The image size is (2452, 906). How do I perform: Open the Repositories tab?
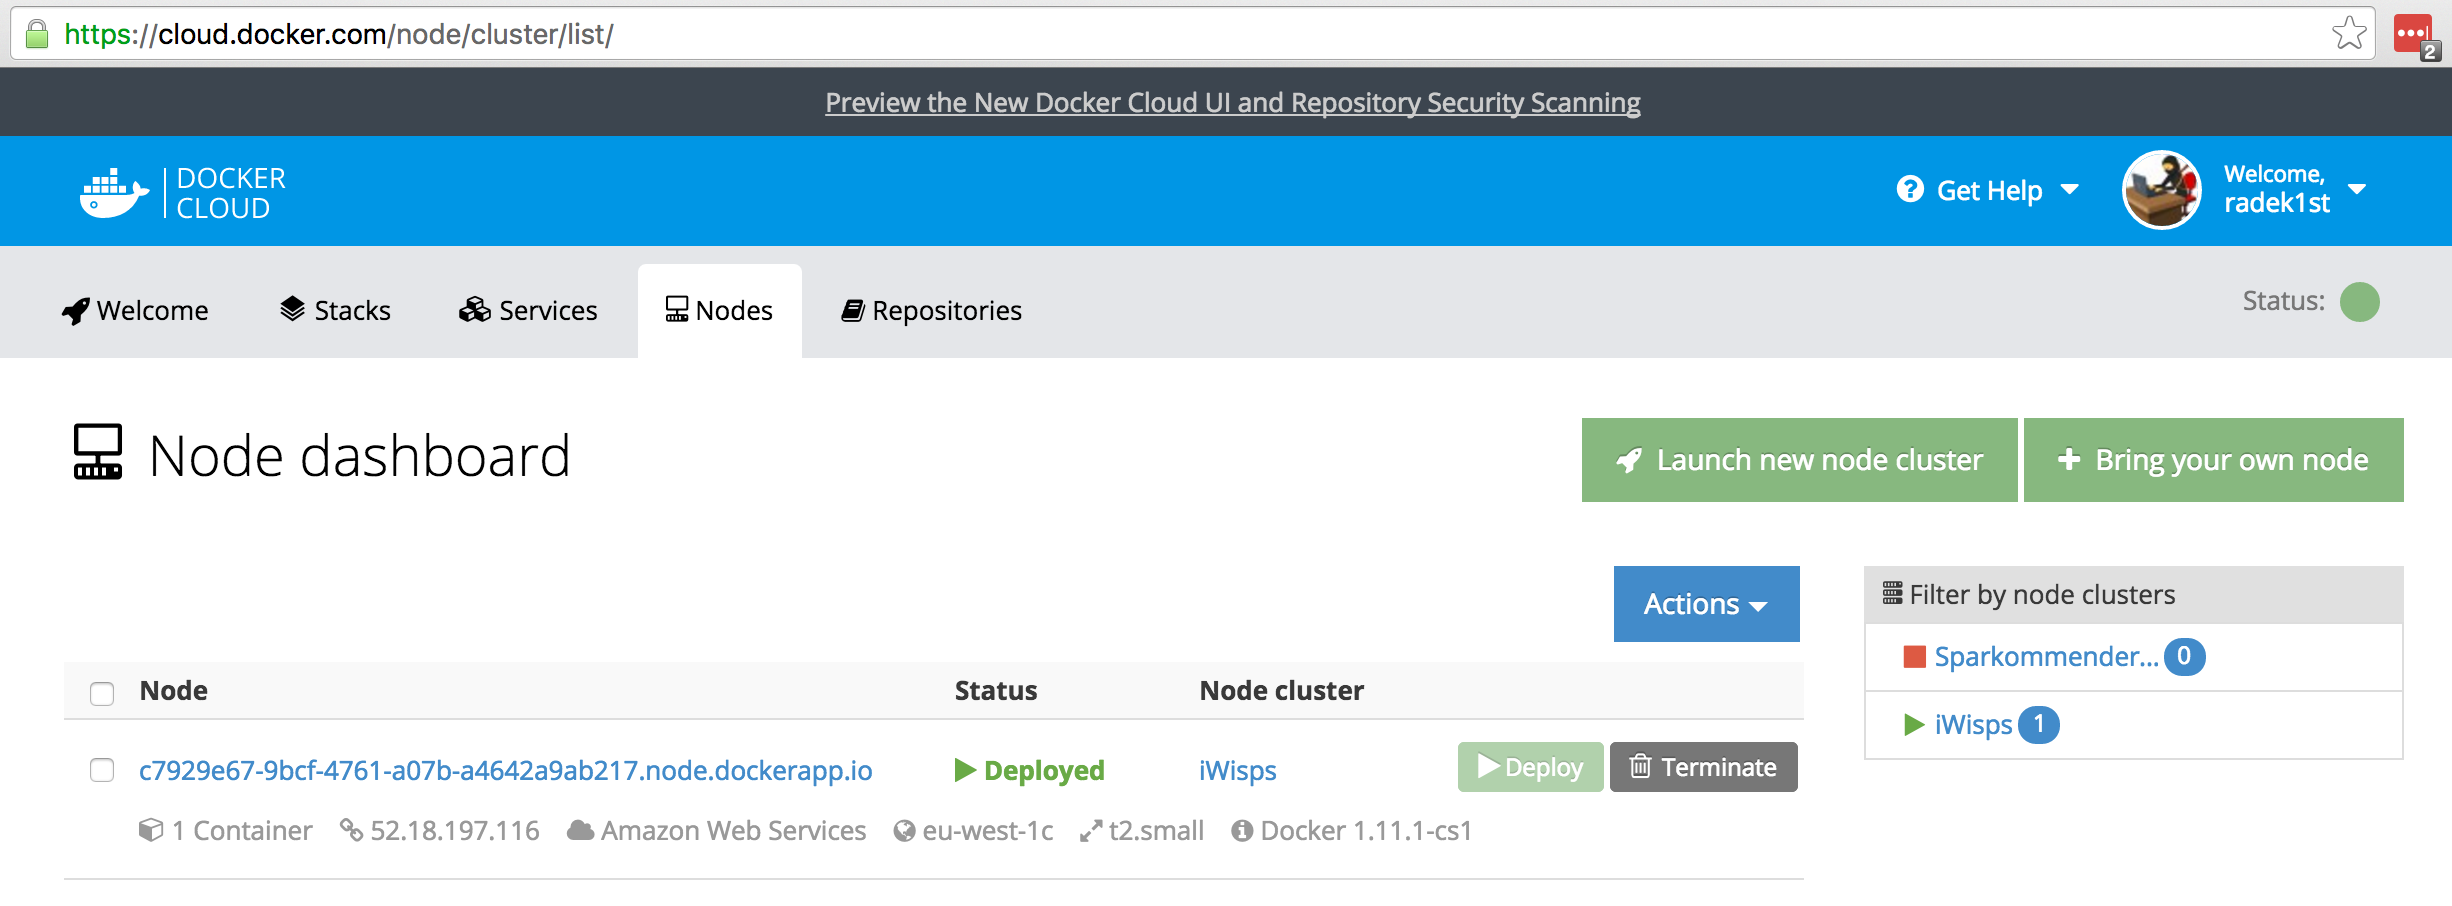[x=931, y=311]
